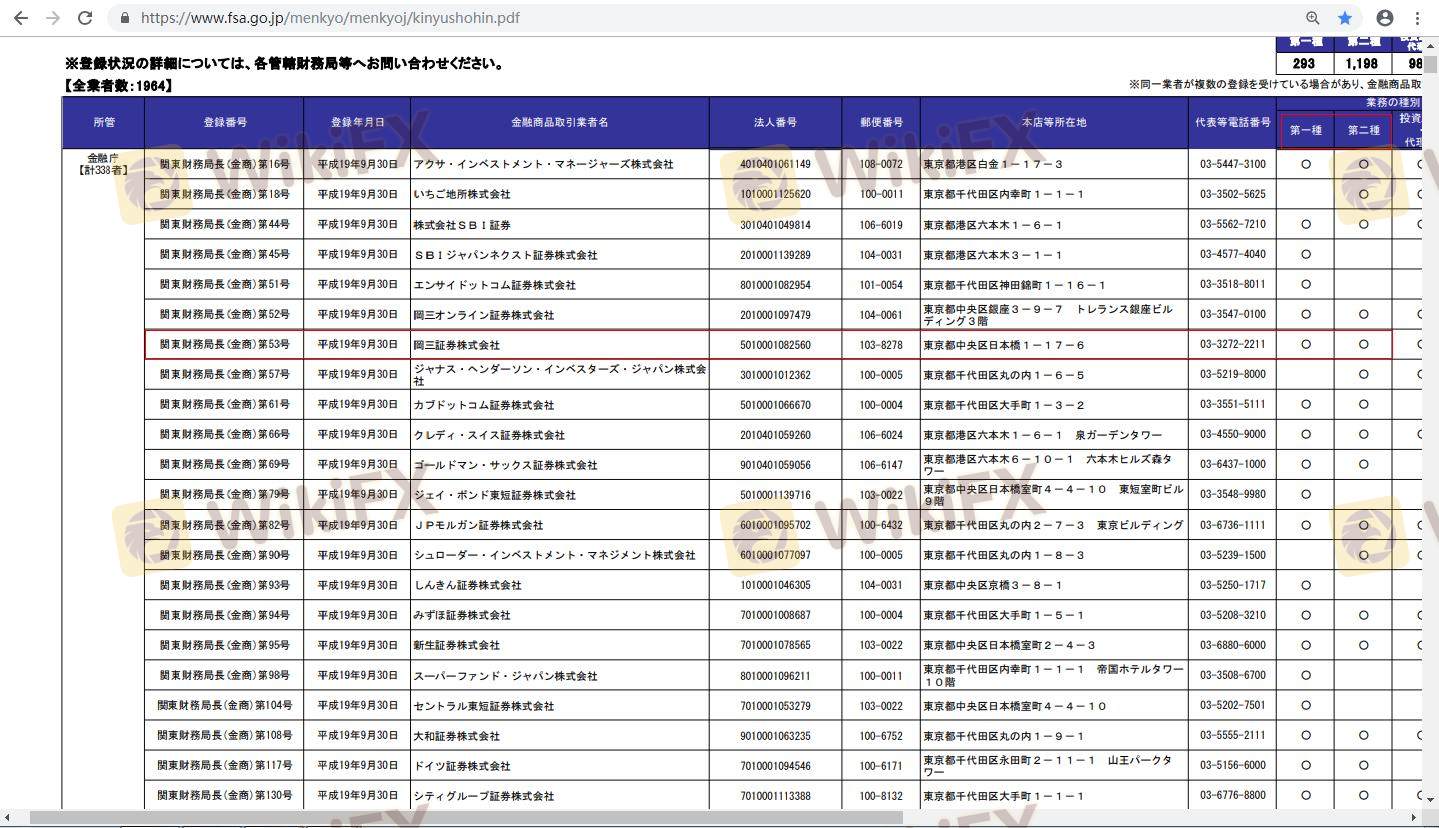Select the 岡三証券株式会社 company name cell
The width and height of the screenshot is (1439, 828).
[457, 345]
